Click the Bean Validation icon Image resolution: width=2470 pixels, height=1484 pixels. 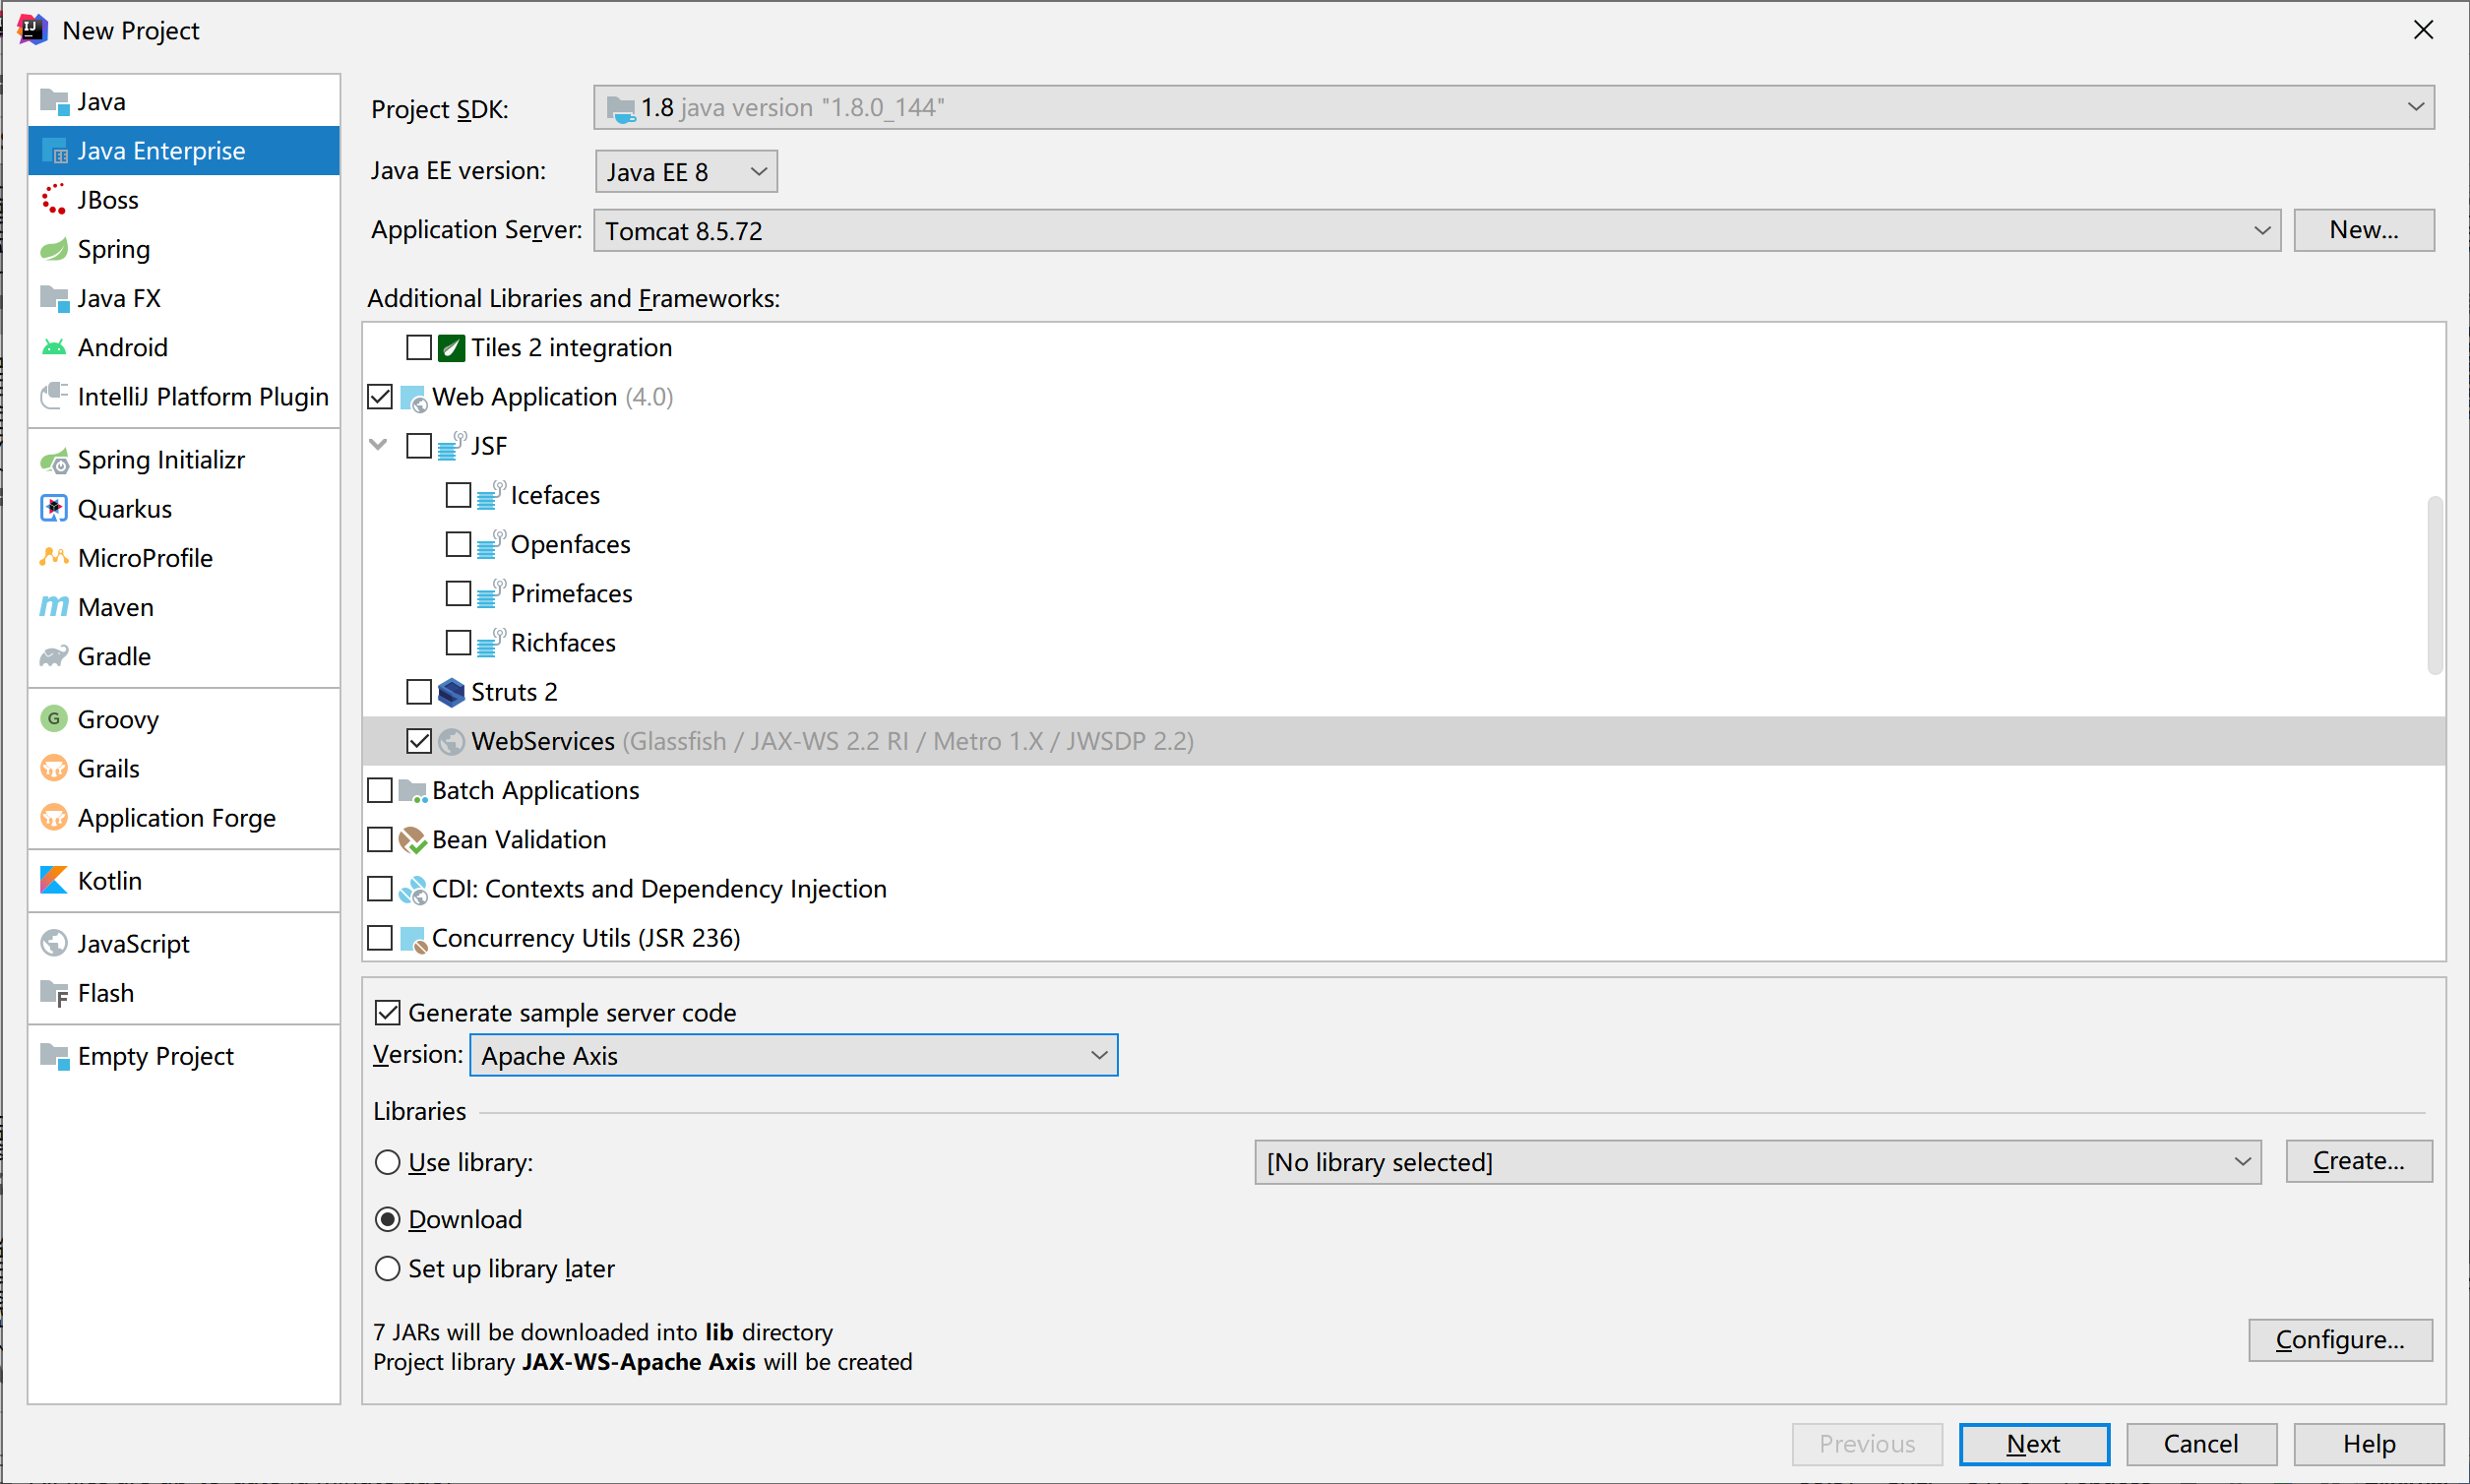point(413,840)
